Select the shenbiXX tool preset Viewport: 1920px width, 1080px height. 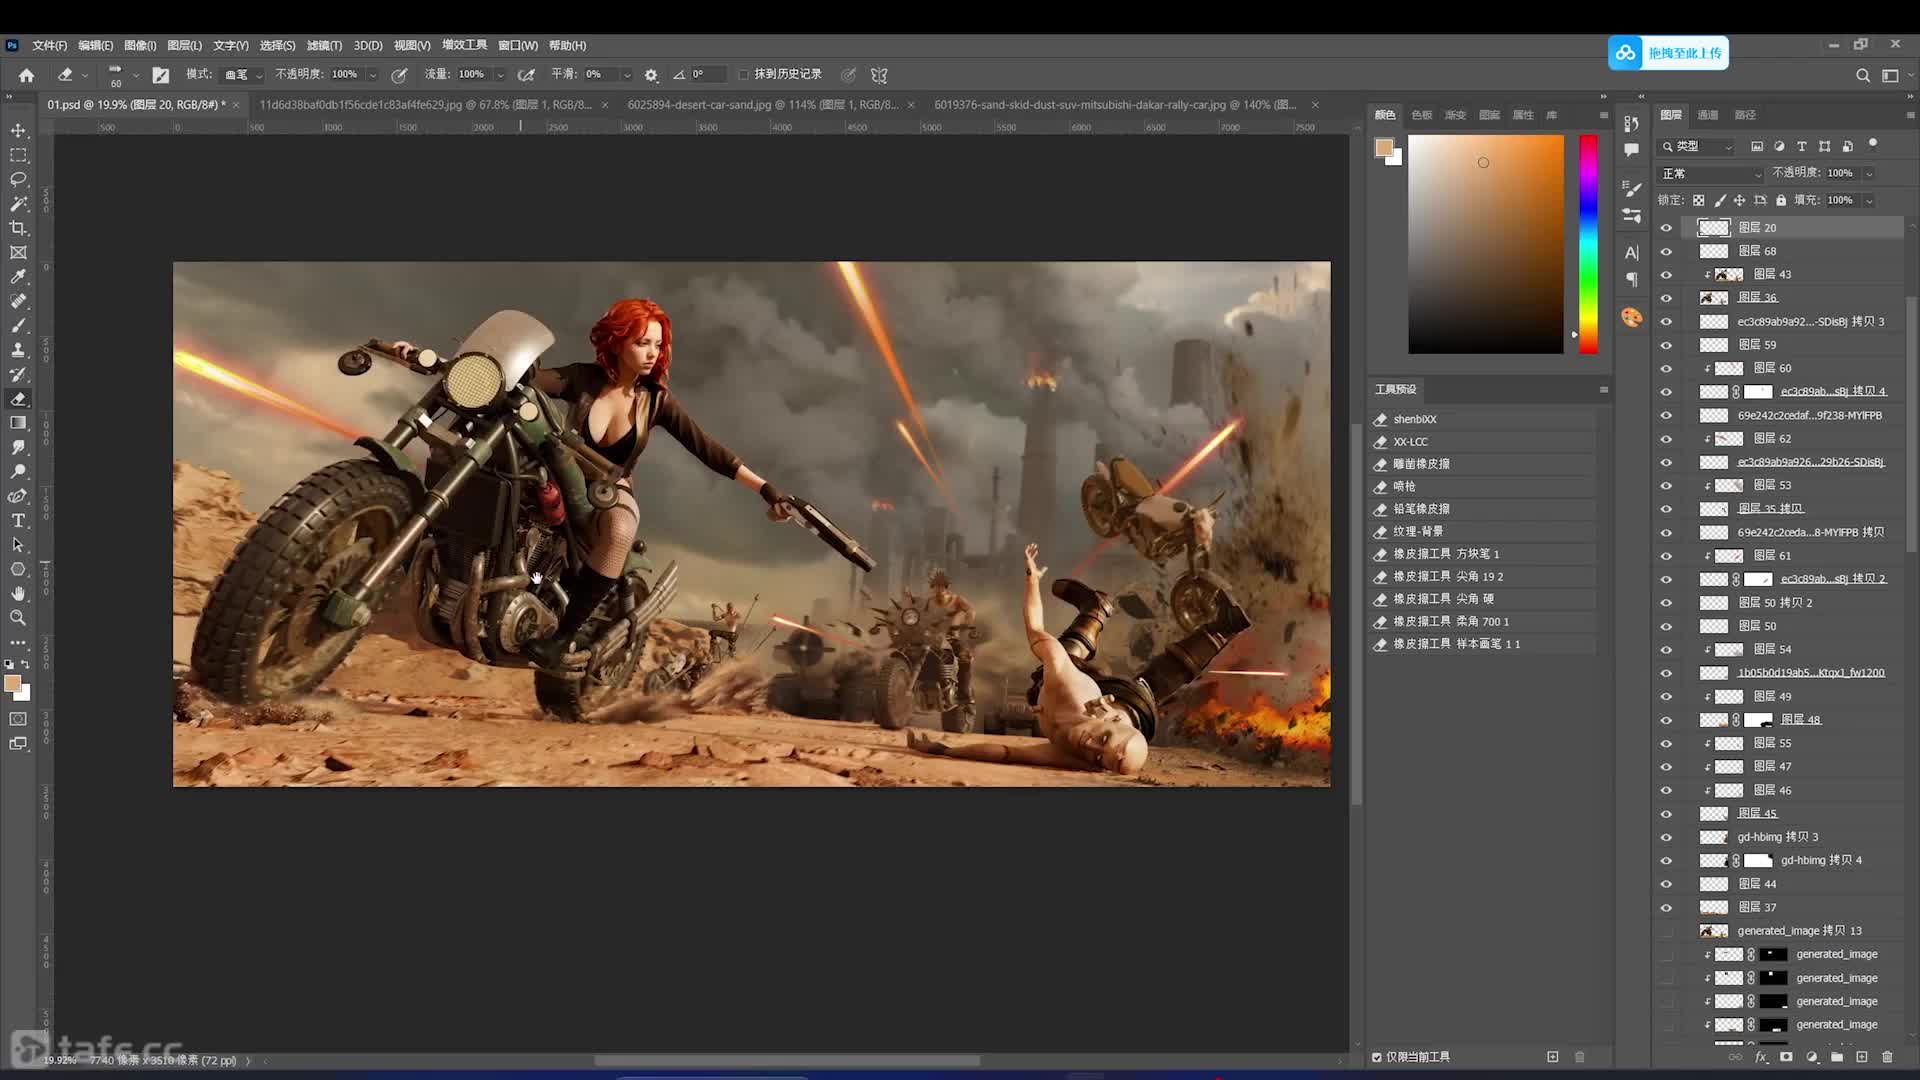click(x=1484, y=420)
